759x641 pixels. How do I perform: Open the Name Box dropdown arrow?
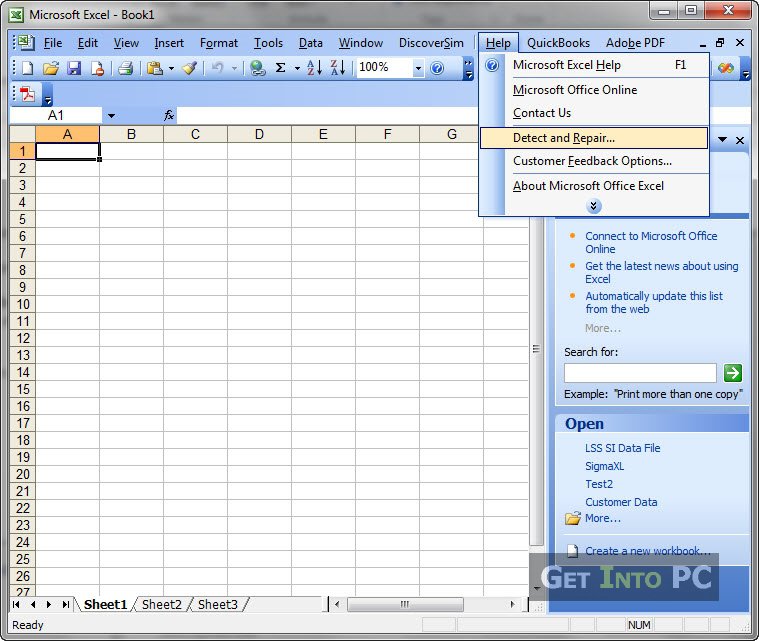pyautogui.click(x=111, y=116)
